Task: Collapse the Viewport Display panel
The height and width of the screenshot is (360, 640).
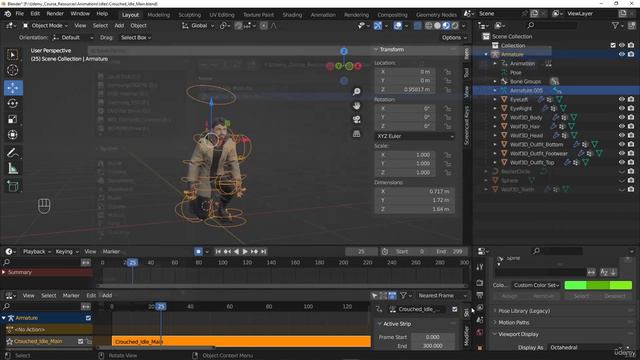Action: pyautogui.click(x=518, y=334)
